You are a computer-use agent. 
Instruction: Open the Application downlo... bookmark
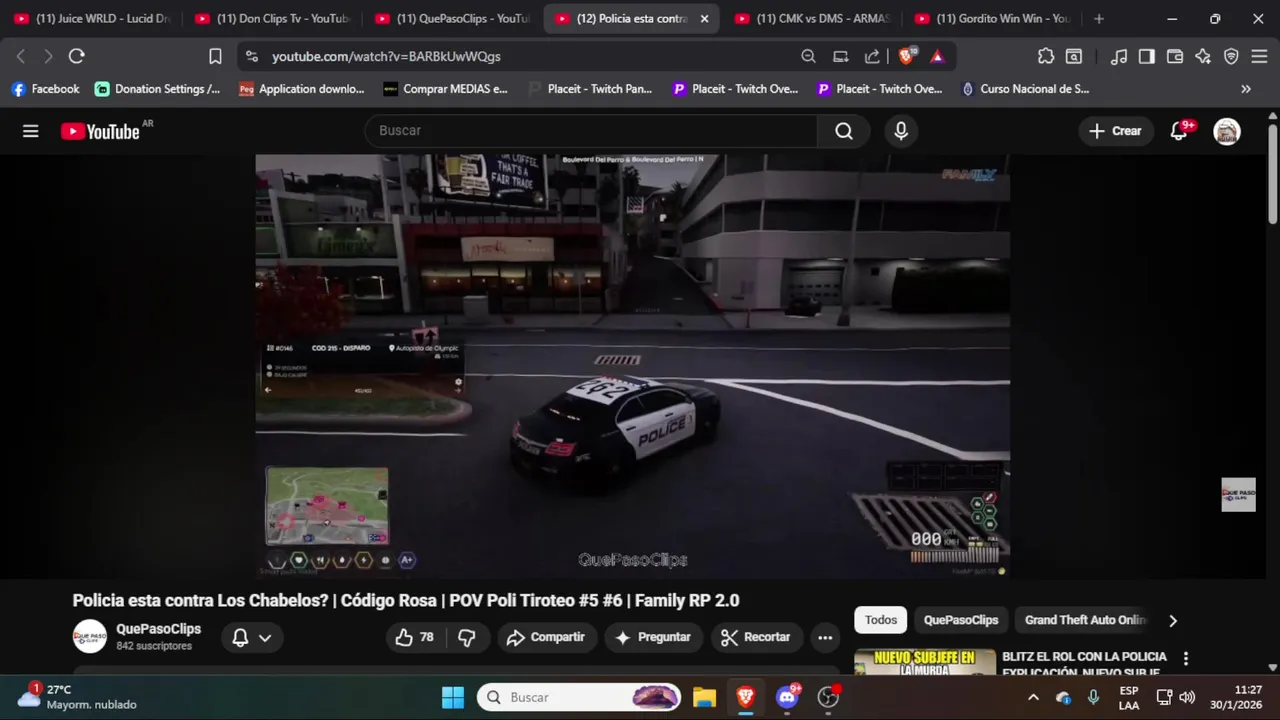coord(302,89)
